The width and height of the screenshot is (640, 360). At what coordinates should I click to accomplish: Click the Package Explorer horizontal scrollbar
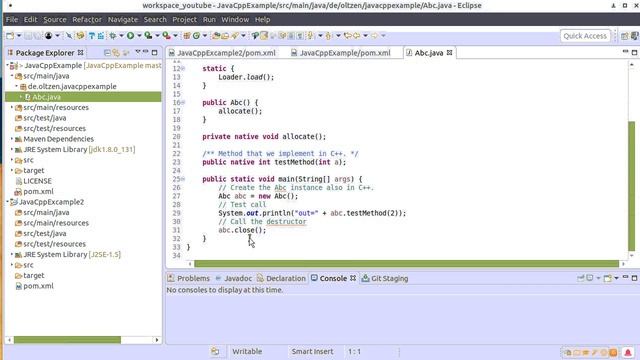pos(67,340)
